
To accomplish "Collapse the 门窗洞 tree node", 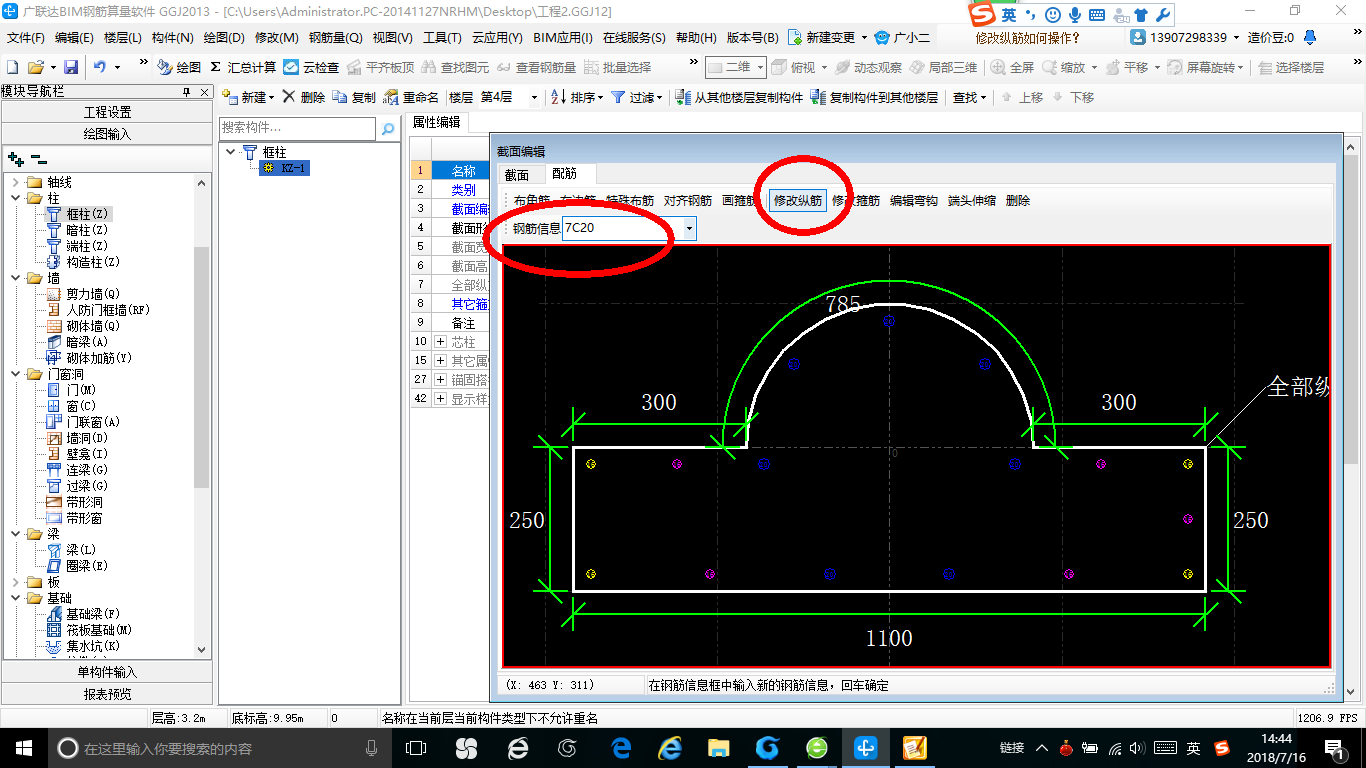I will (x=15, y=374).
